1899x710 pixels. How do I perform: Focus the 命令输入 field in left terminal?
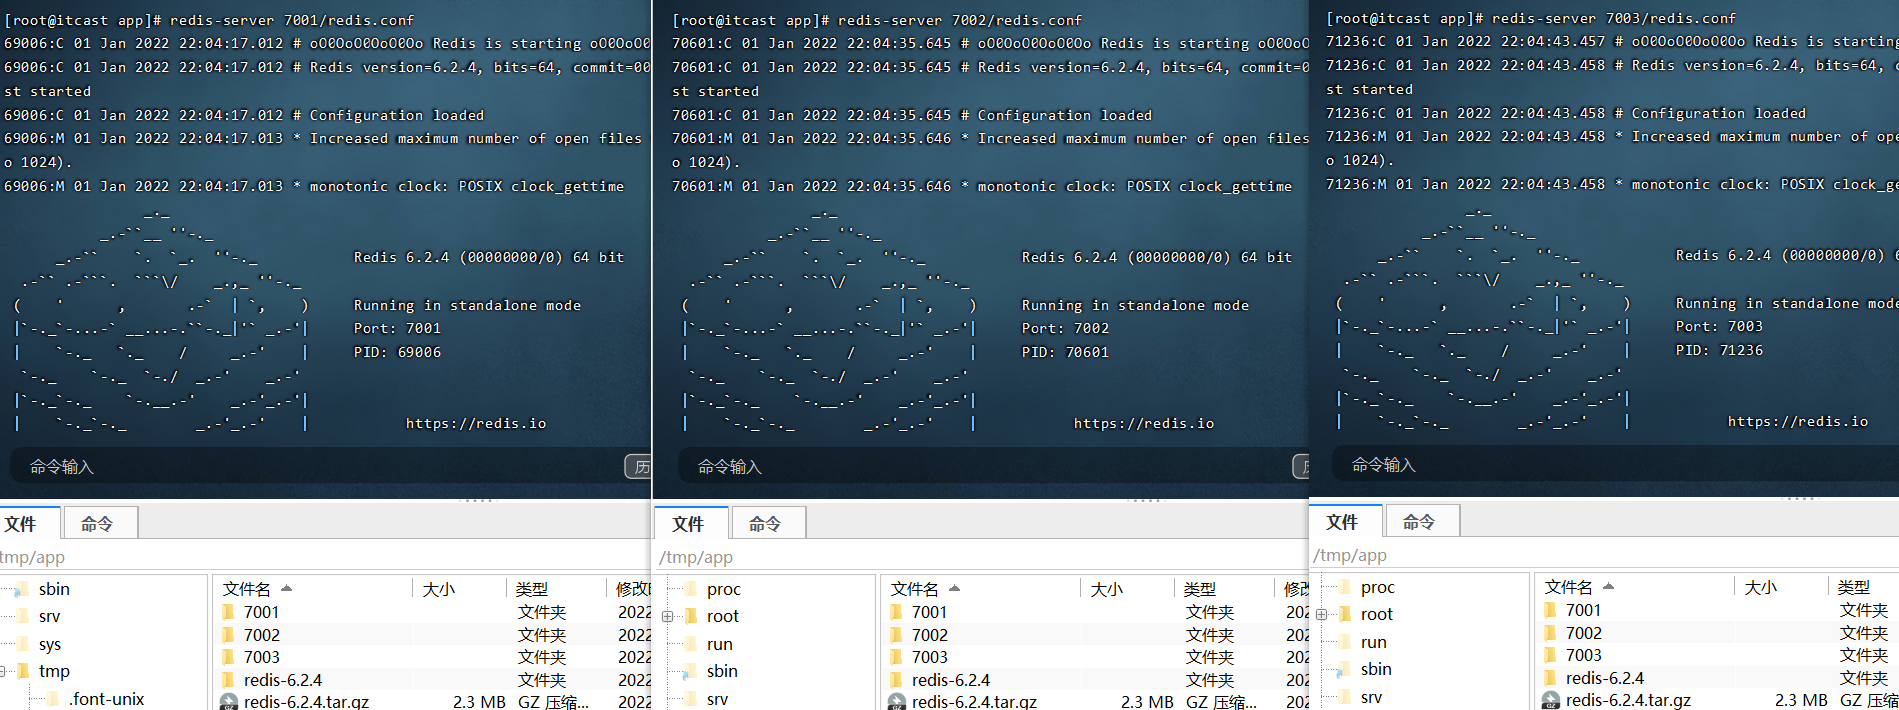315,467
